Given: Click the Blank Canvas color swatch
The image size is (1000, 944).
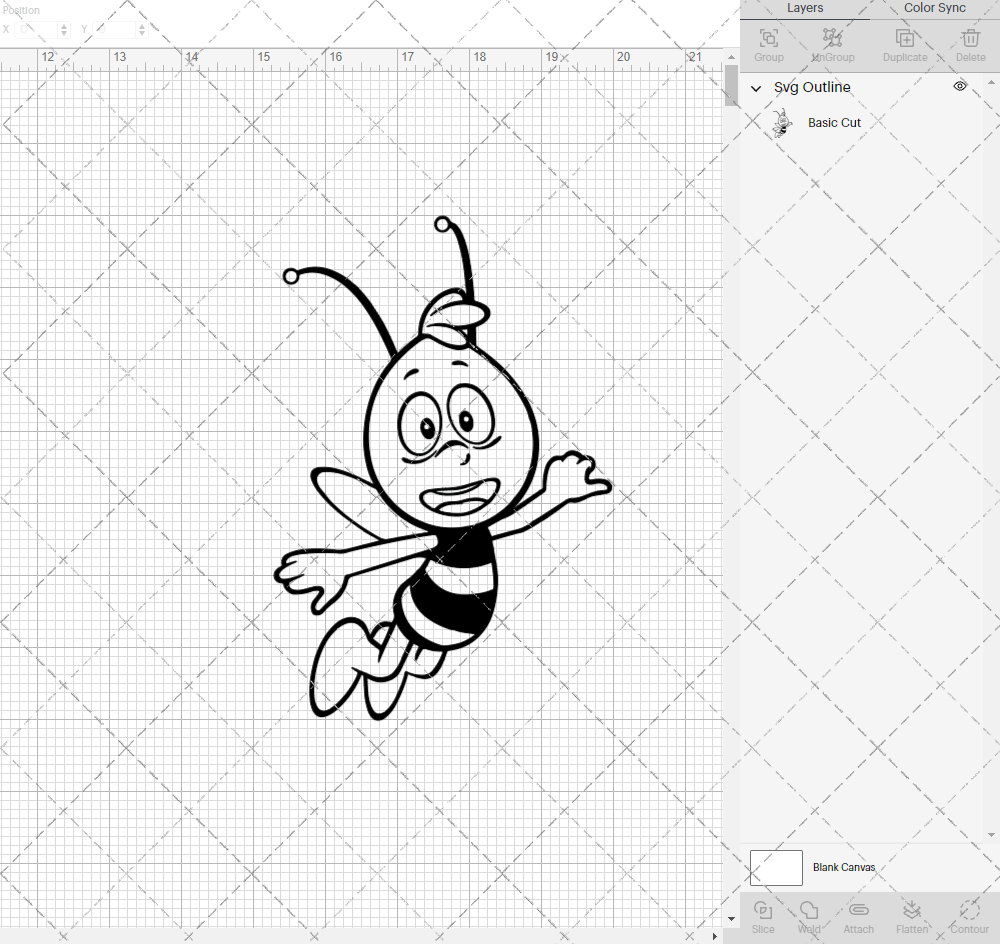Looking at the screenshot, I should pos(776,867).
